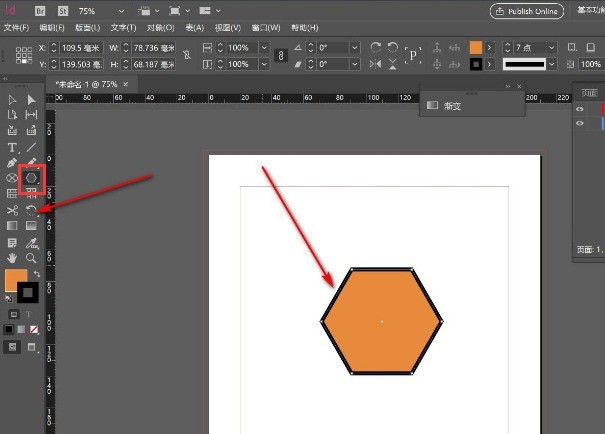This screenshot has height=434, width=605.
Task: Select the Line tool
Action: pyautogui.click(x=31, y=147)
